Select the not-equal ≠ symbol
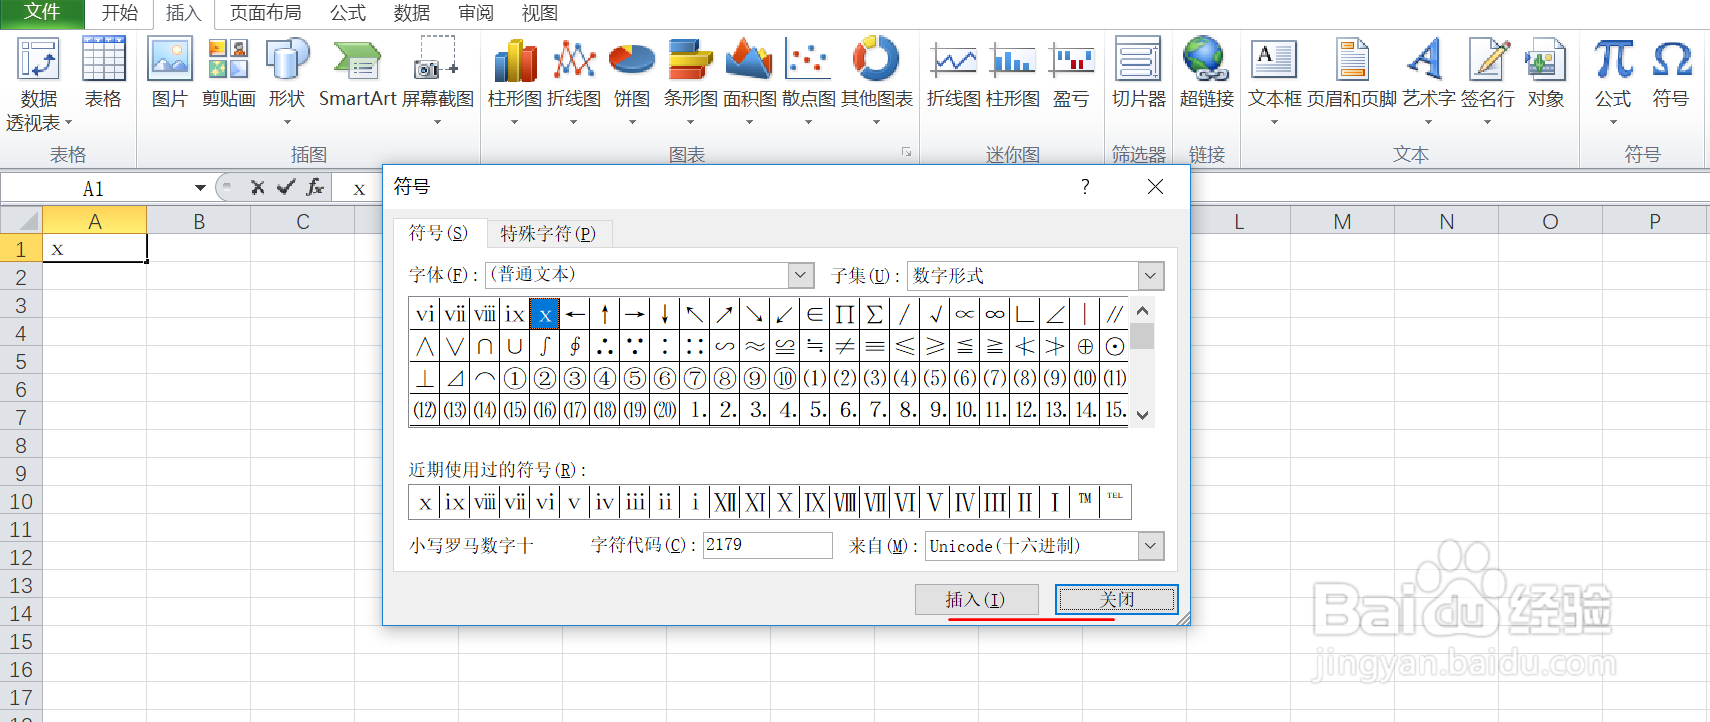1710x722 pixels. click(844, 346)
